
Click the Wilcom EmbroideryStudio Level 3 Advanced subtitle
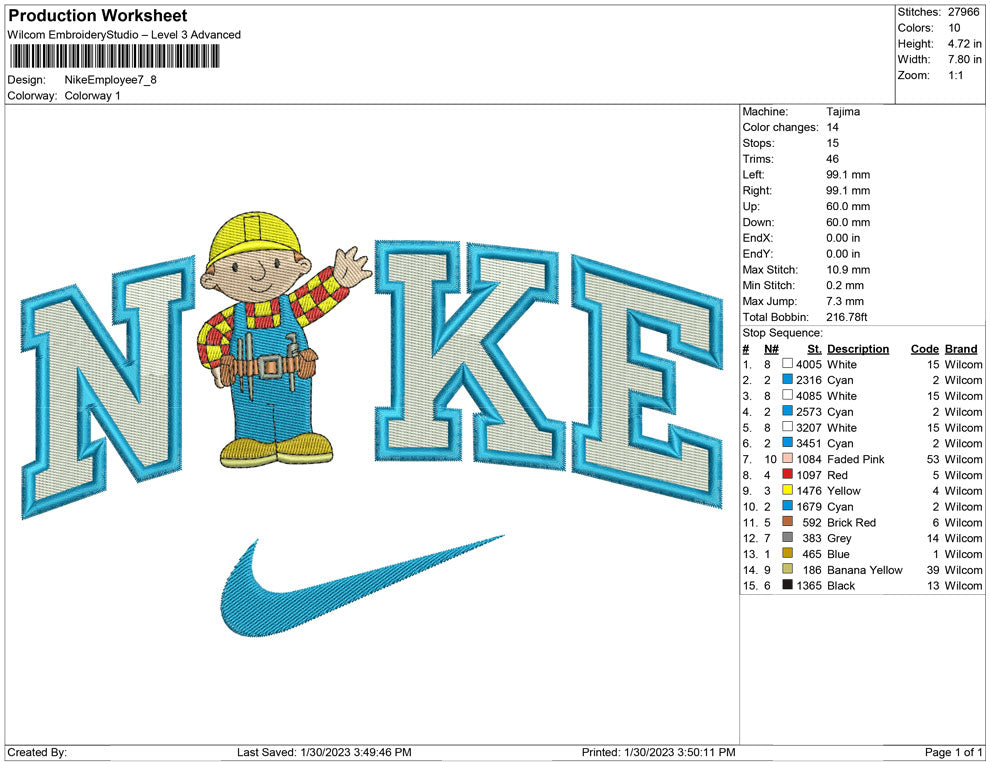coord(124,35)
